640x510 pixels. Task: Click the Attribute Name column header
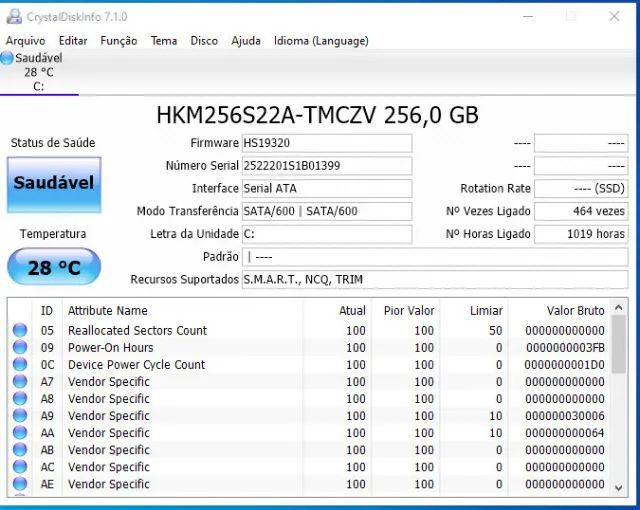coord(182,311)
